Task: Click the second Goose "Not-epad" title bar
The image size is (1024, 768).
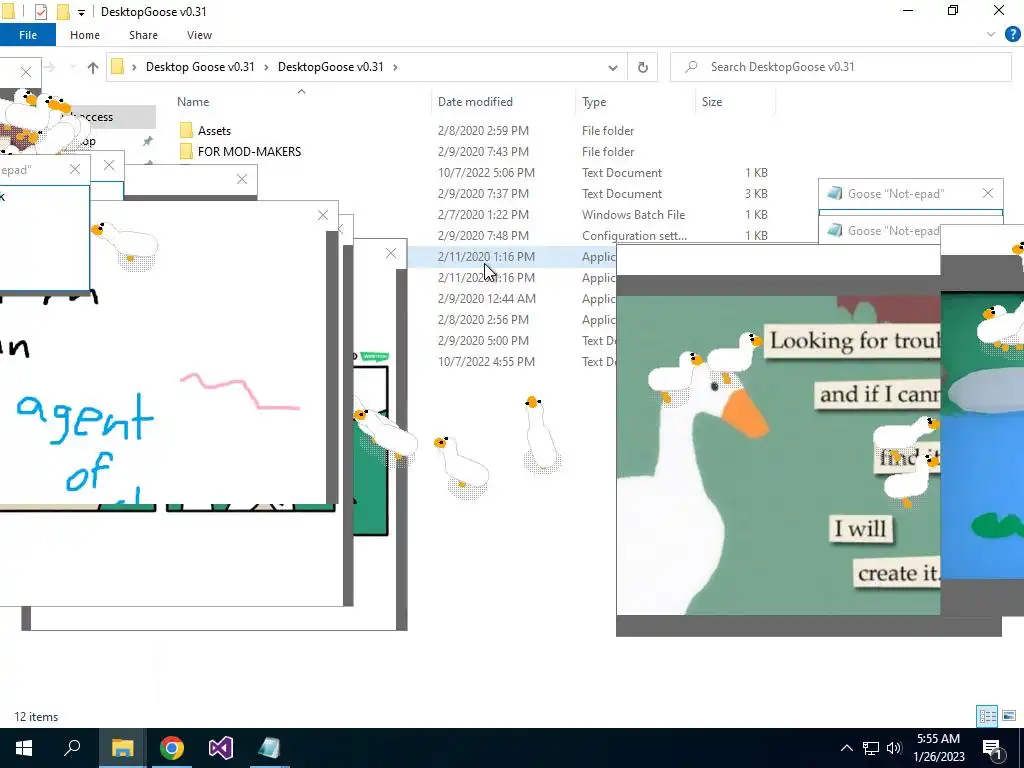Action: click(882, 231)
